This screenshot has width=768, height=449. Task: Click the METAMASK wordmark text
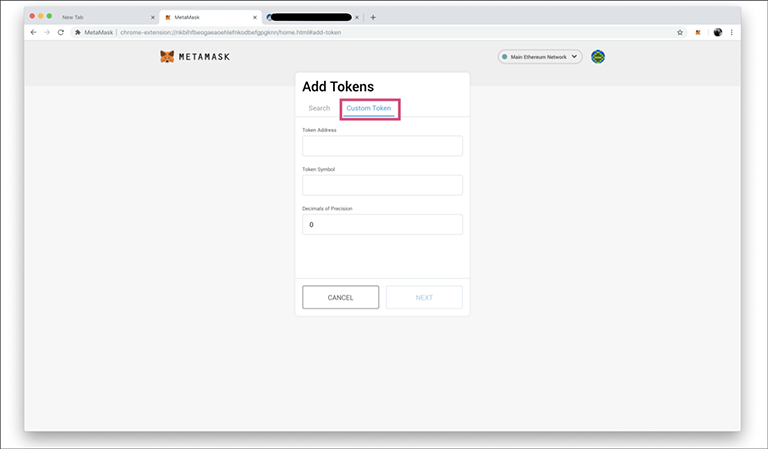(204, 57)
